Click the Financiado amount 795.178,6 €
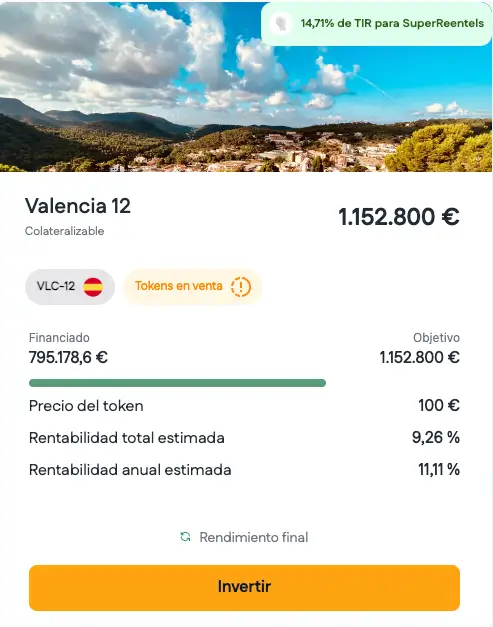Screen dimensions: 493x627 point(68,357)
